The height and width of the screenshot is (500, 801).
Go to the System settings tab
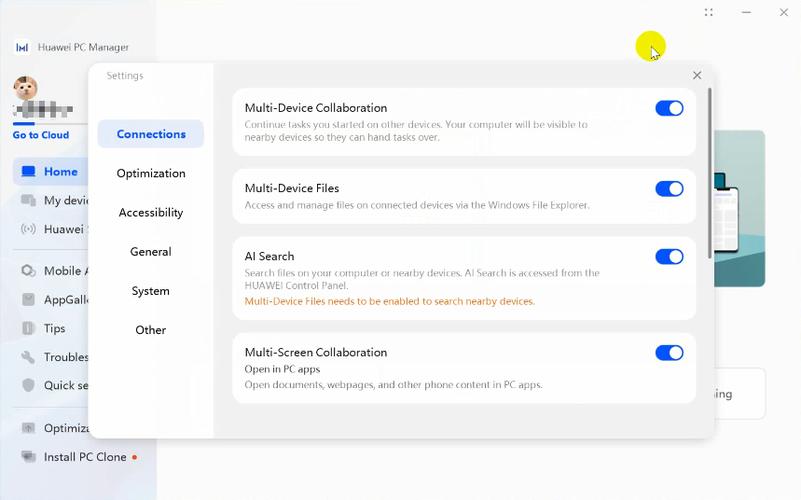(151, 291)
